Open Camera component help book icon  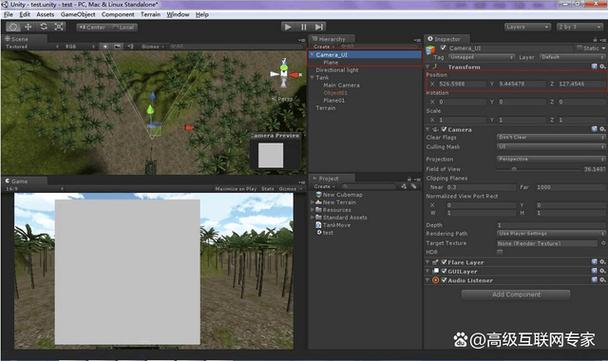coord(594,129)
